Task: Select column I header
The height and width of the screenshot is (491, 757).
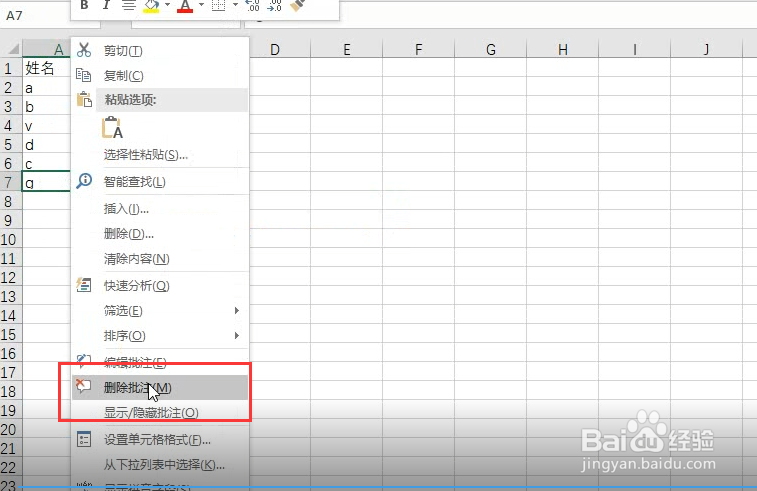Action: 634,49
